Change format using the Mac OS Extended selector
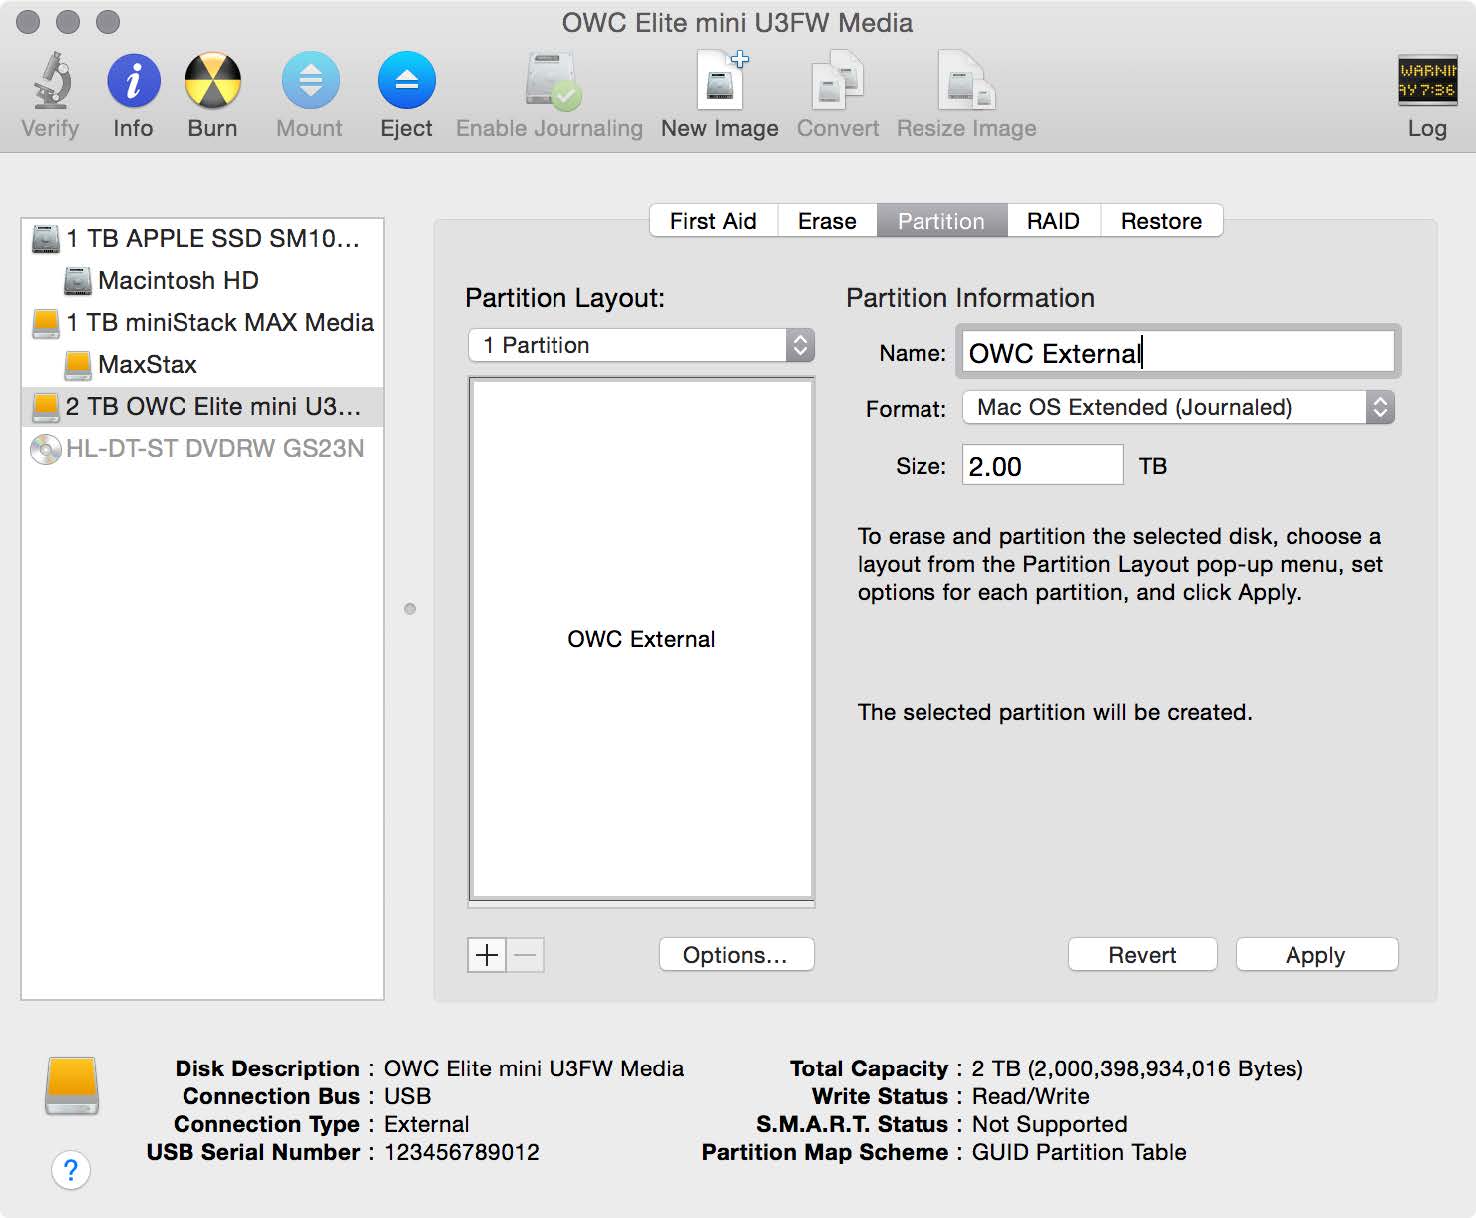This screenshot has width=1476, height=1218. [x=1175, y=407]
